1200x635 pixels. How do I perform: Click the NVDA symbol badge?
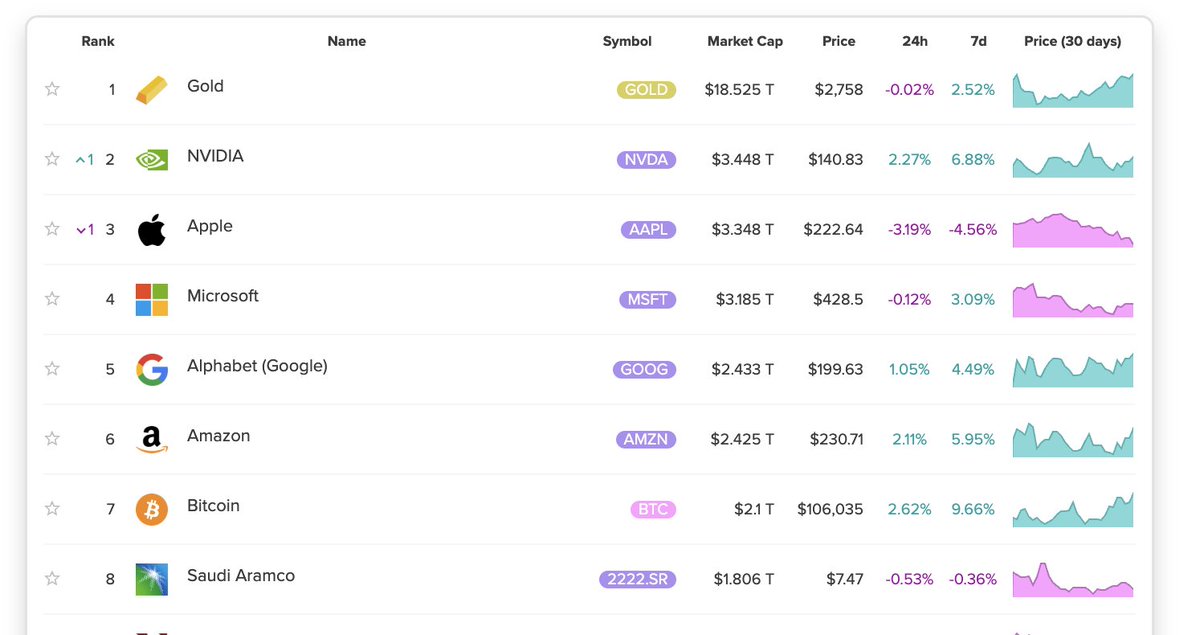(646, 160)
